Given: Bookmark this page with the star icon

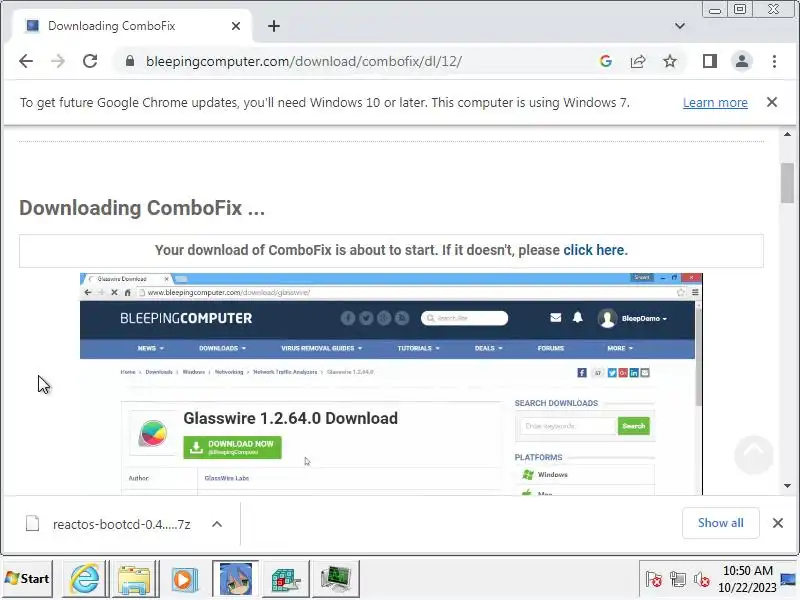Looking at the screenshot, I should click(x=670, y=61).
